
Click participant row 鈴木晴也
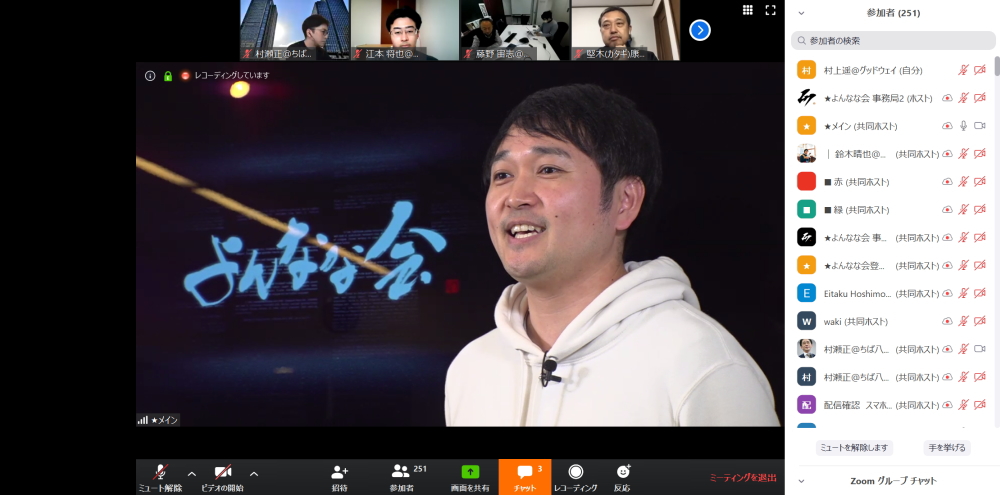(890, 154)
